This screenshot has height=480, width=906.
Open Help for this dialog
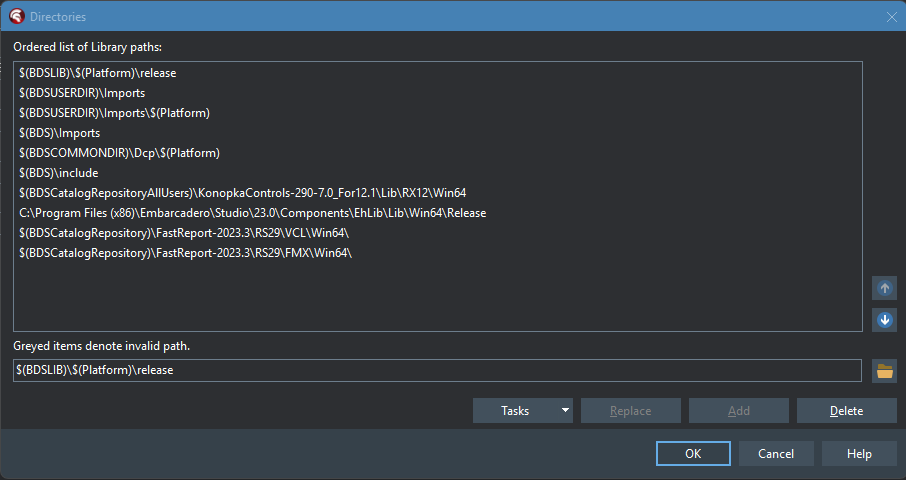(859, 453)
